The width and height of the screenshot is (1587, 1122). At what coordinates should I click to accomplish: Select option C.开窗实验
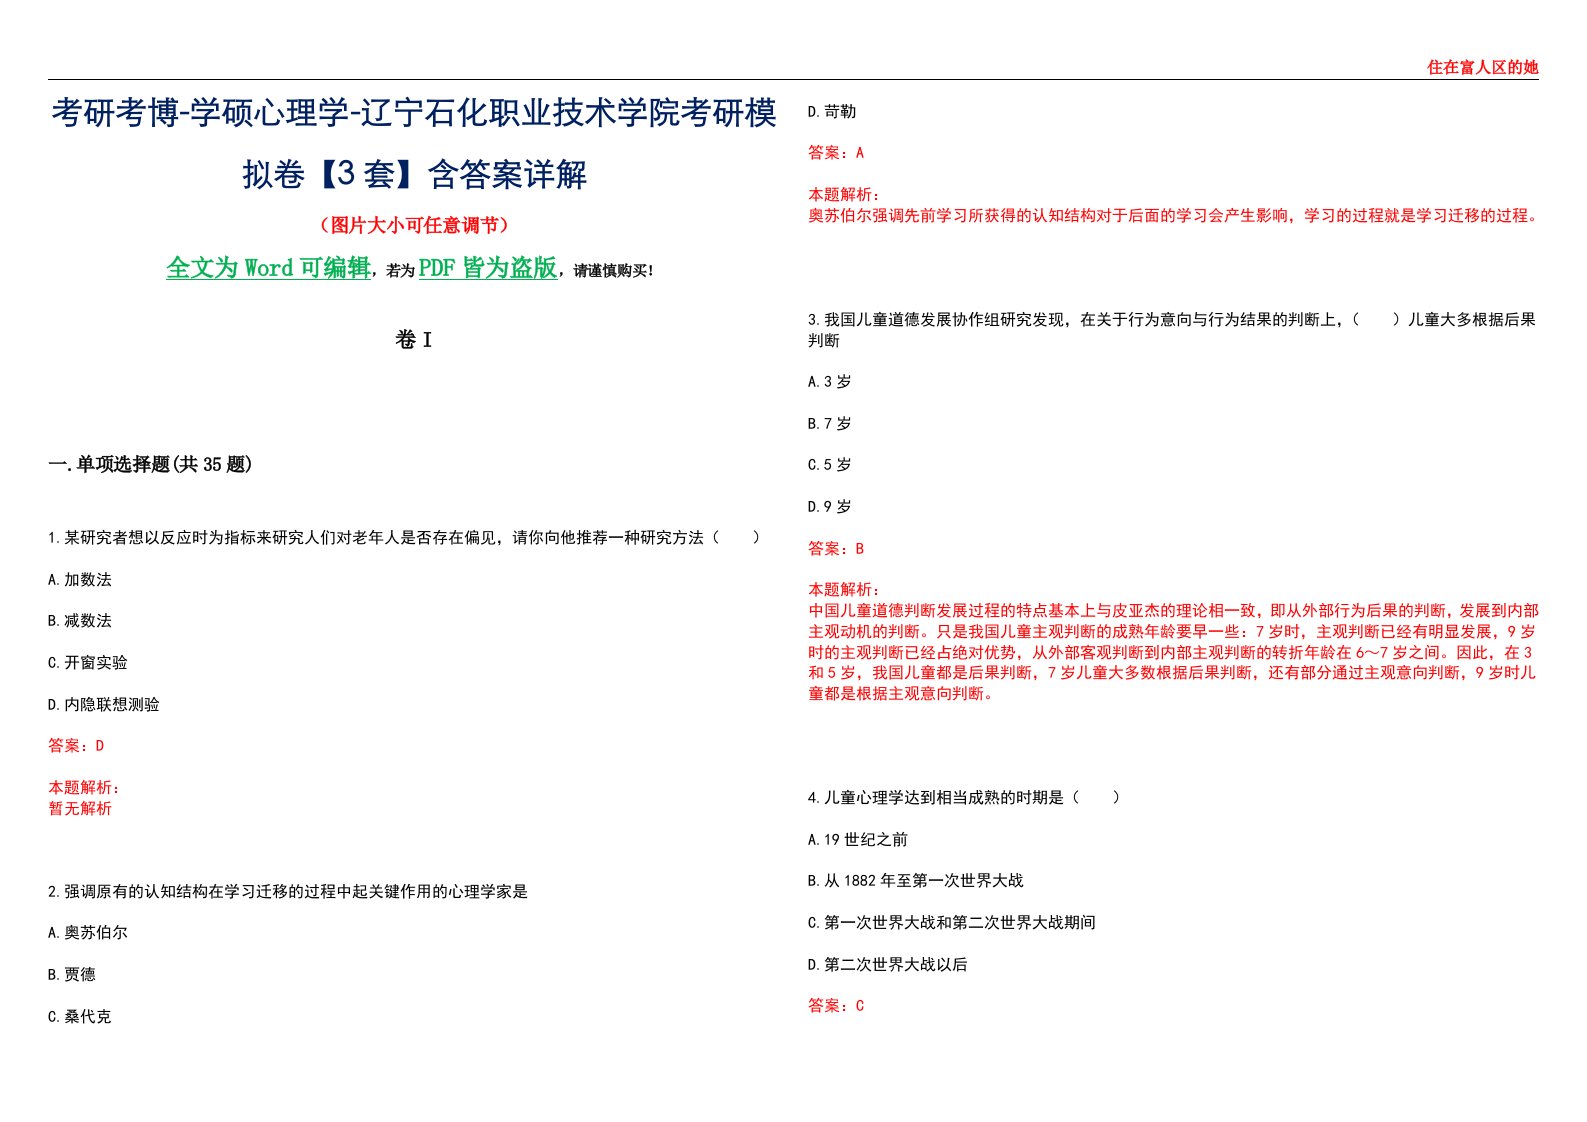tap(88, 663)
